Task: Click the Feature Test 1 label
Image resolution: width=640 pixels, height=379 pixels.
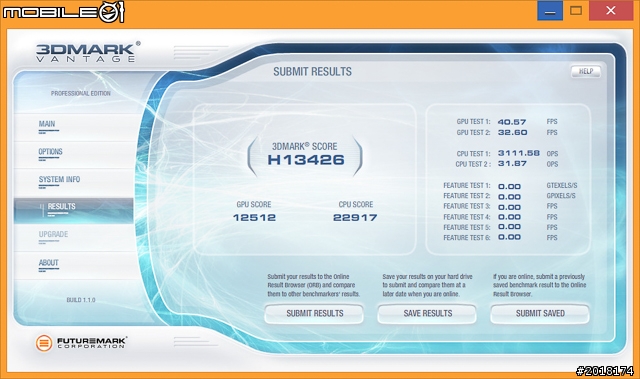Action: click(x=467, y=186)
